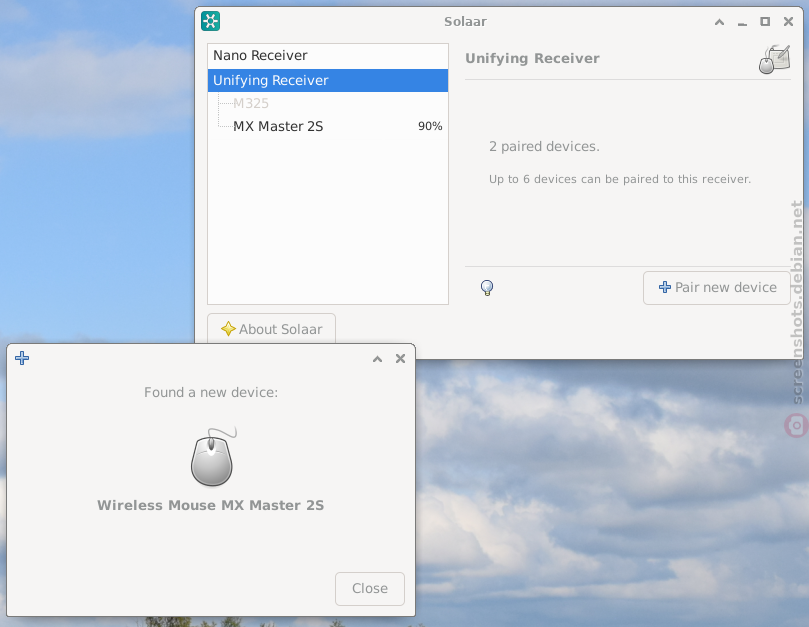Click the 90% battery value
The image size is (809, 627).
430,126
